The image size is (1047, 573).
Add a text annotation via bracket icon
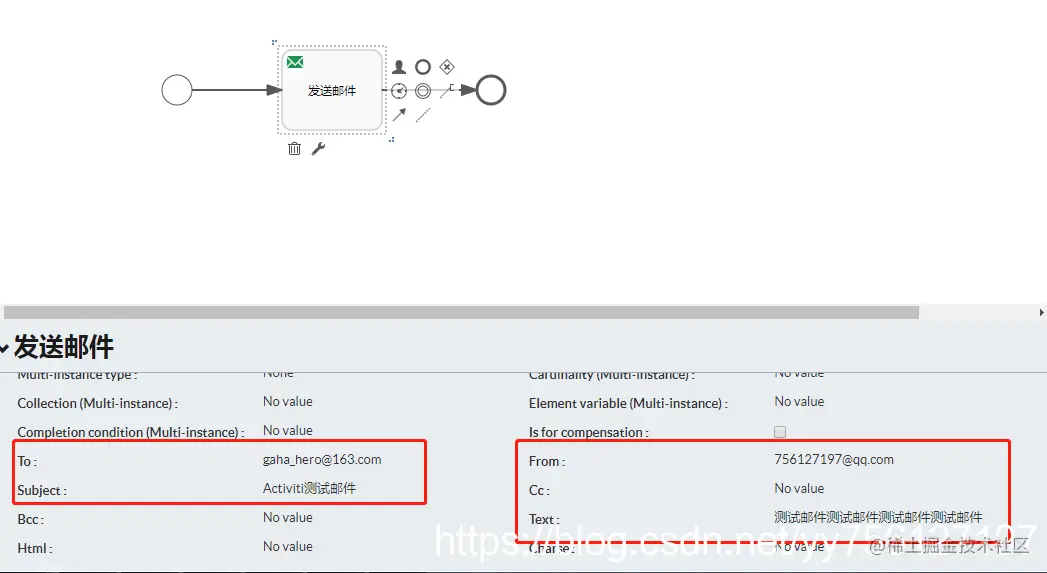coord(447,91)
